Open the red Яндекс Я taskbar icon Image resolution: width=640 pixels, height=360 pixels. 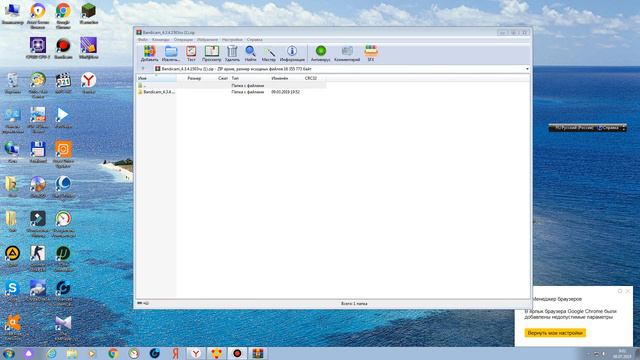[x=176, y=353]
